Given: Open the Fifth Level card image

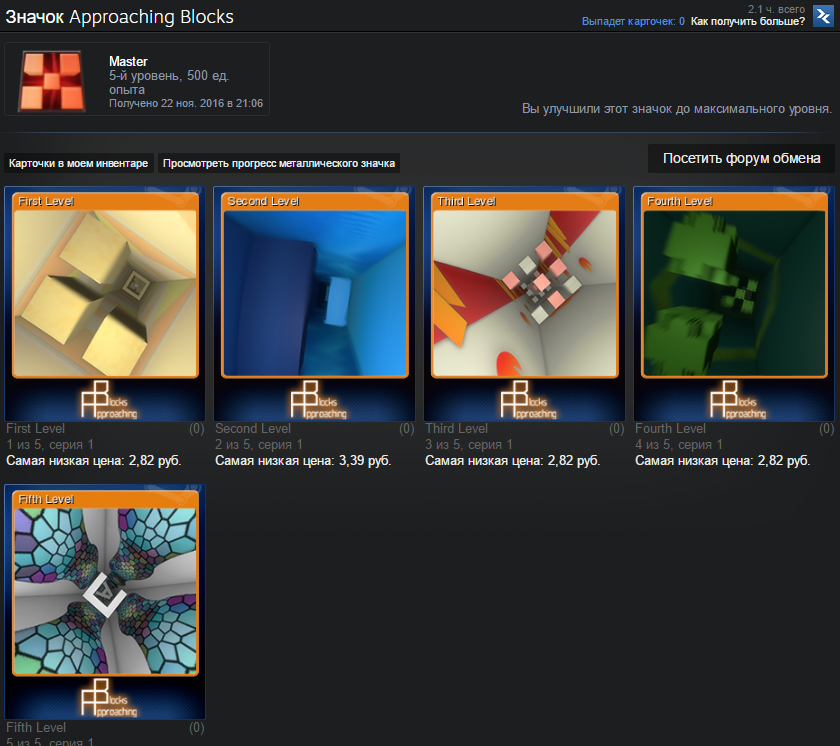Looking at the screenshot, I should coord(106,591).
